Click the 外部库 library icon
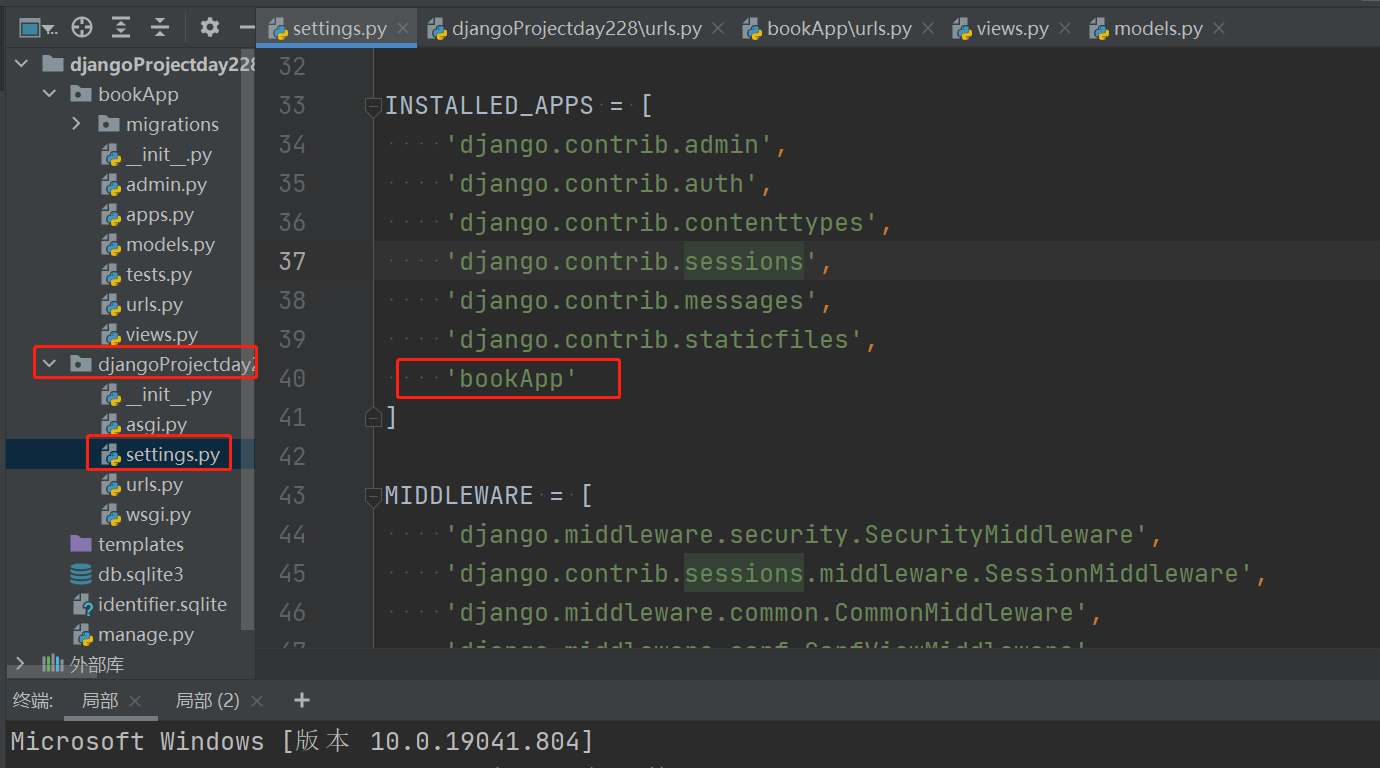The height and width of the screenshot is (768, 1380). 52,664
